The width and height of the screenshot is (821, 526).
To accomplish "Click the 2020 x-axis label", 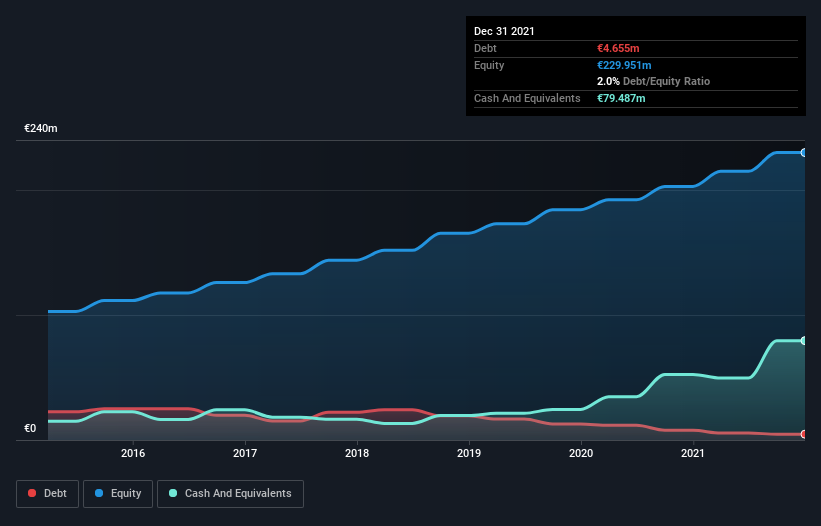I will [581, 453].
